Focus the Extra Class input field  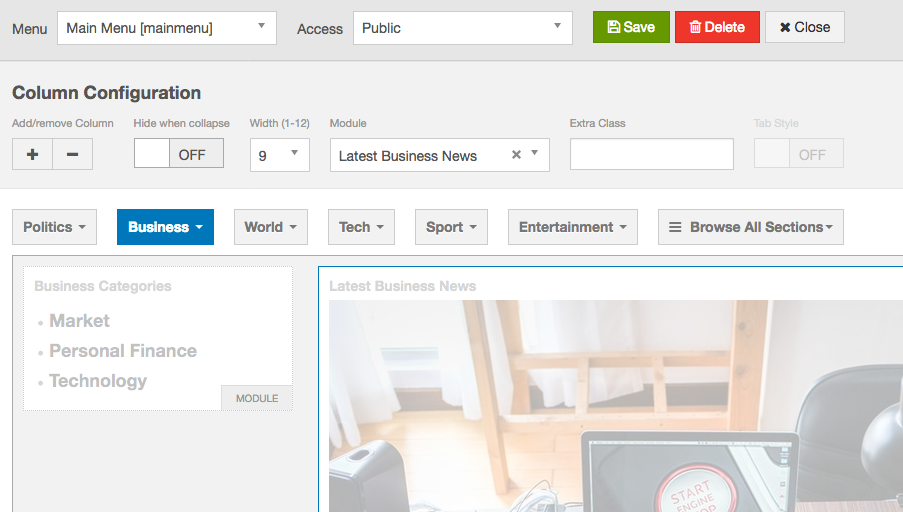(651, 154)
